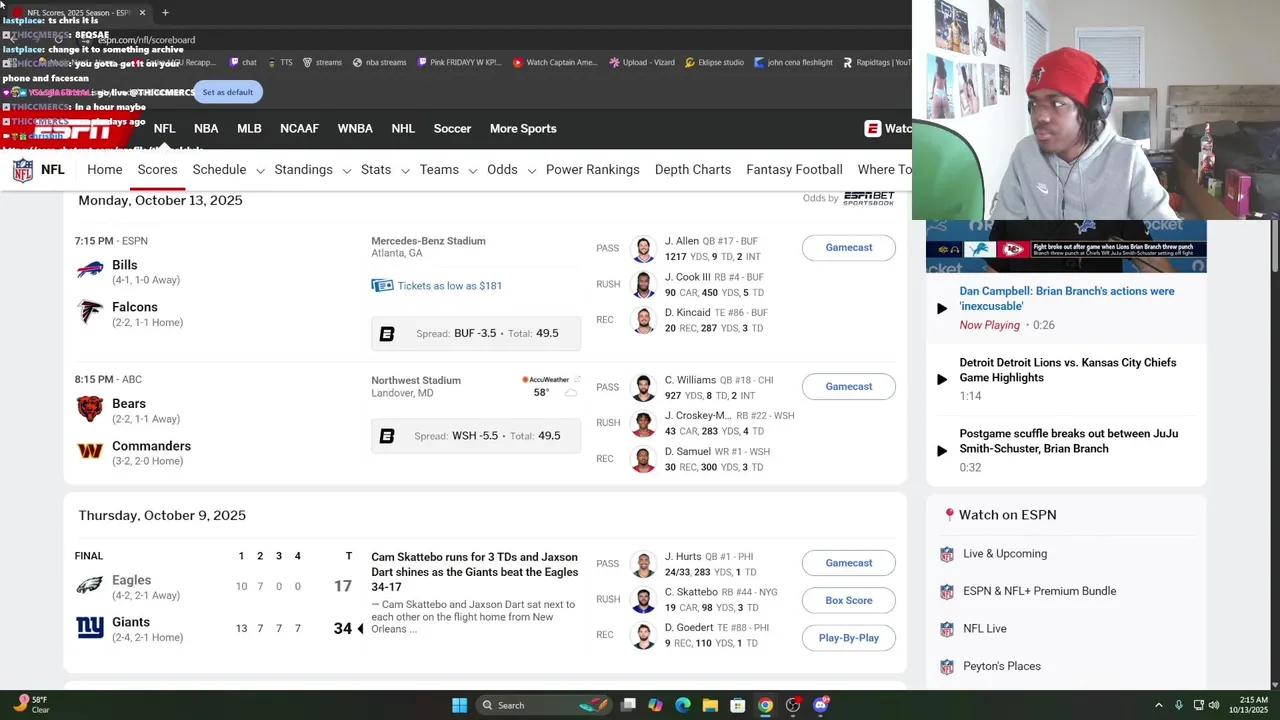
Task: Click the Set as default button
Action: (x=228, y=92)
